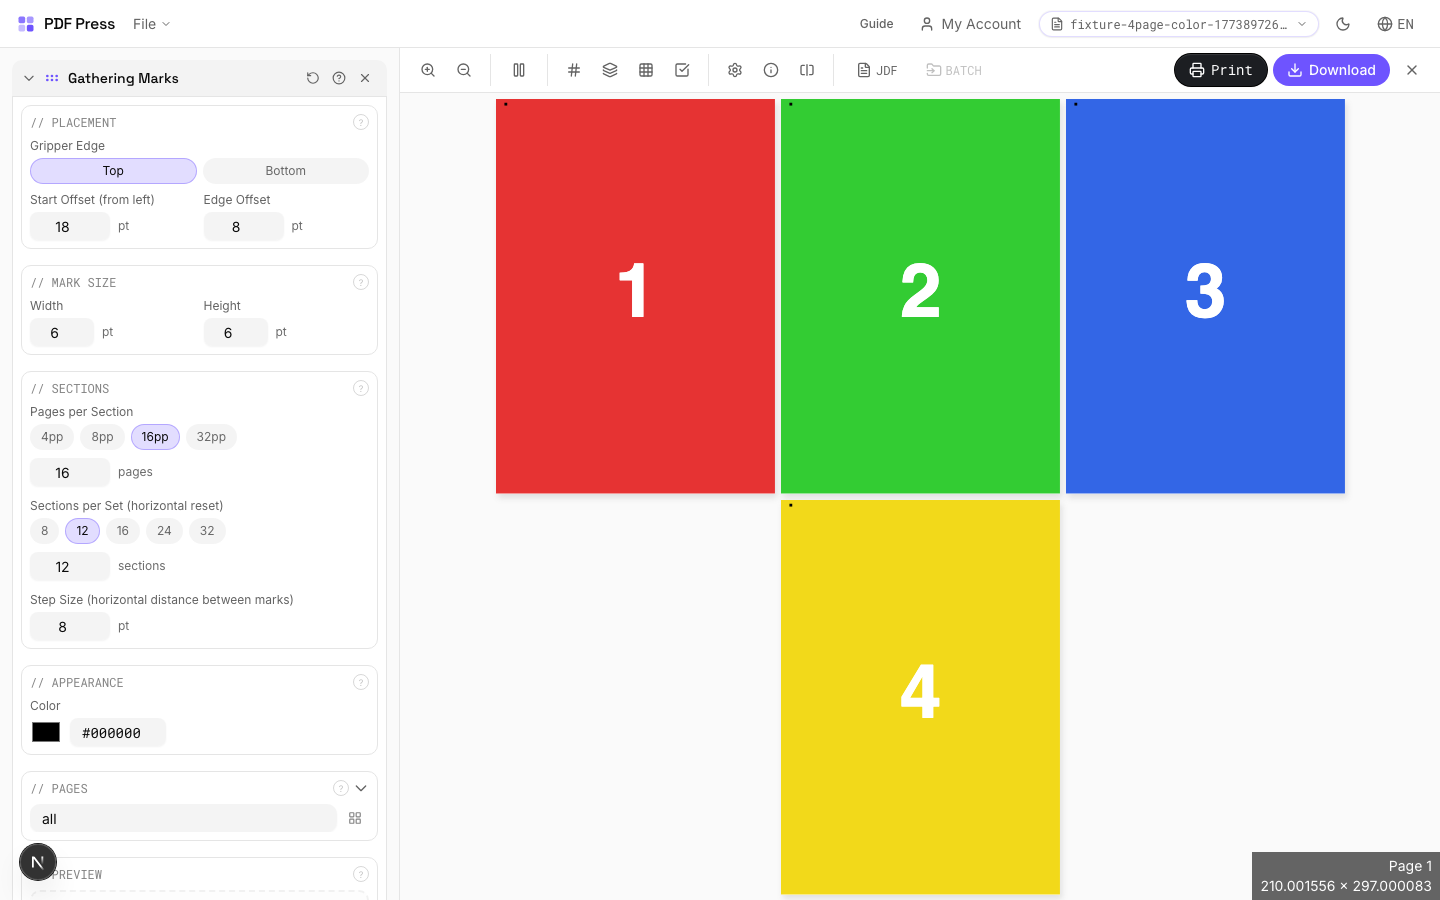Open the JDF panel
Viewport: 1440px width, 900px height.
[x=877, y=70]
